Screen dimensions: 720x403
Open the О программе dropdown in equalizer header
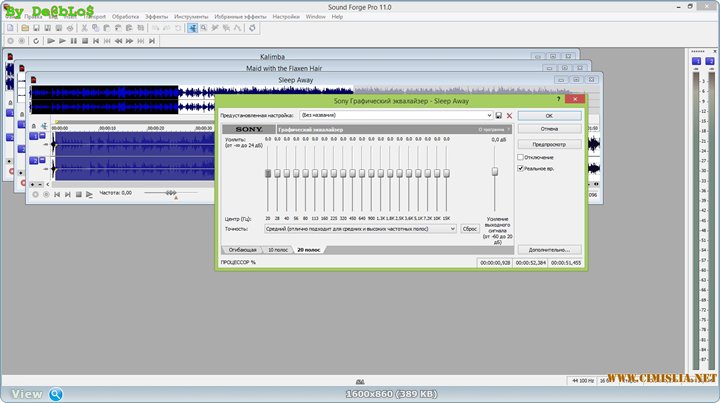tap(493, 130)
